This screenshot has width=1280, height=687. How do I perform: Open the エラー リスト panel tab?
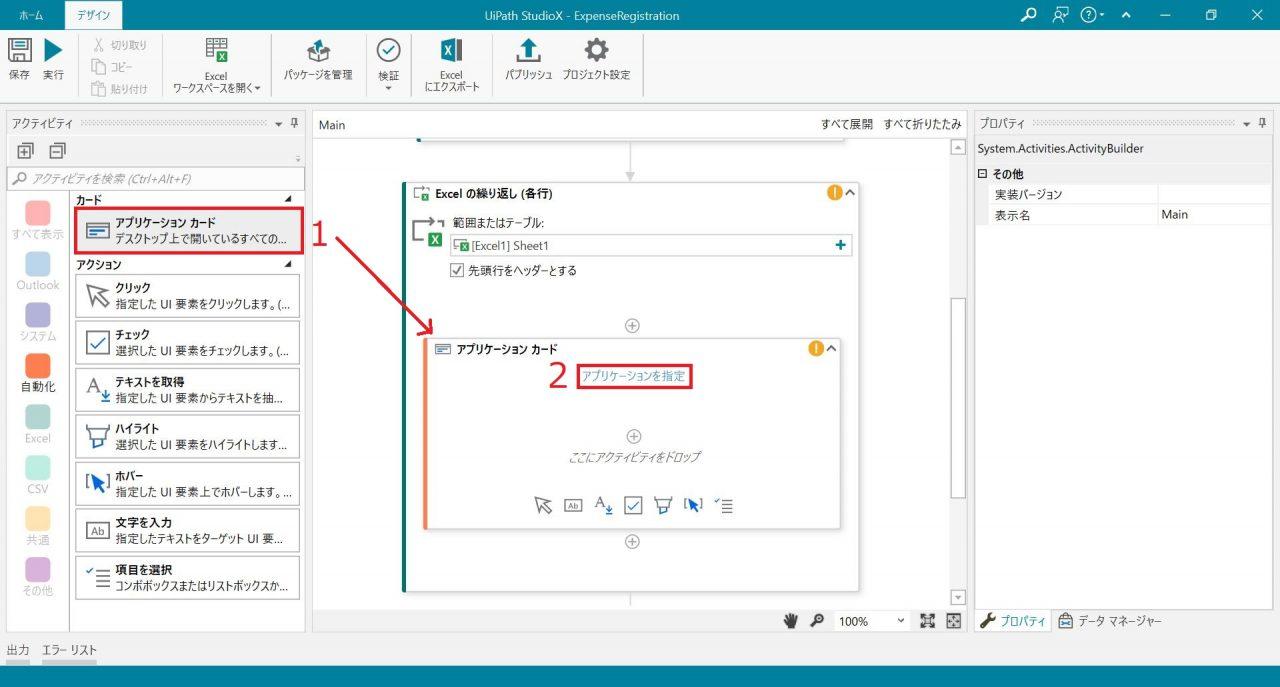click(69, 650)
